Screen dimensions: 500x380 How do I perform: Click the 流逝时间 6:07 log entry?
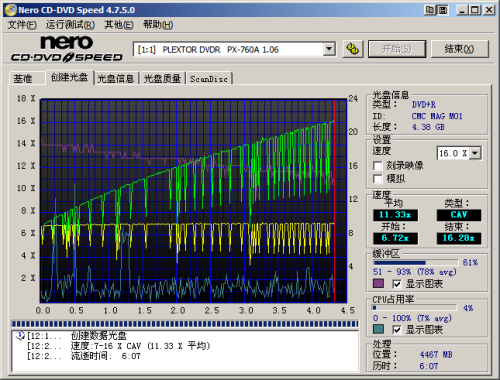coord(106,356)
